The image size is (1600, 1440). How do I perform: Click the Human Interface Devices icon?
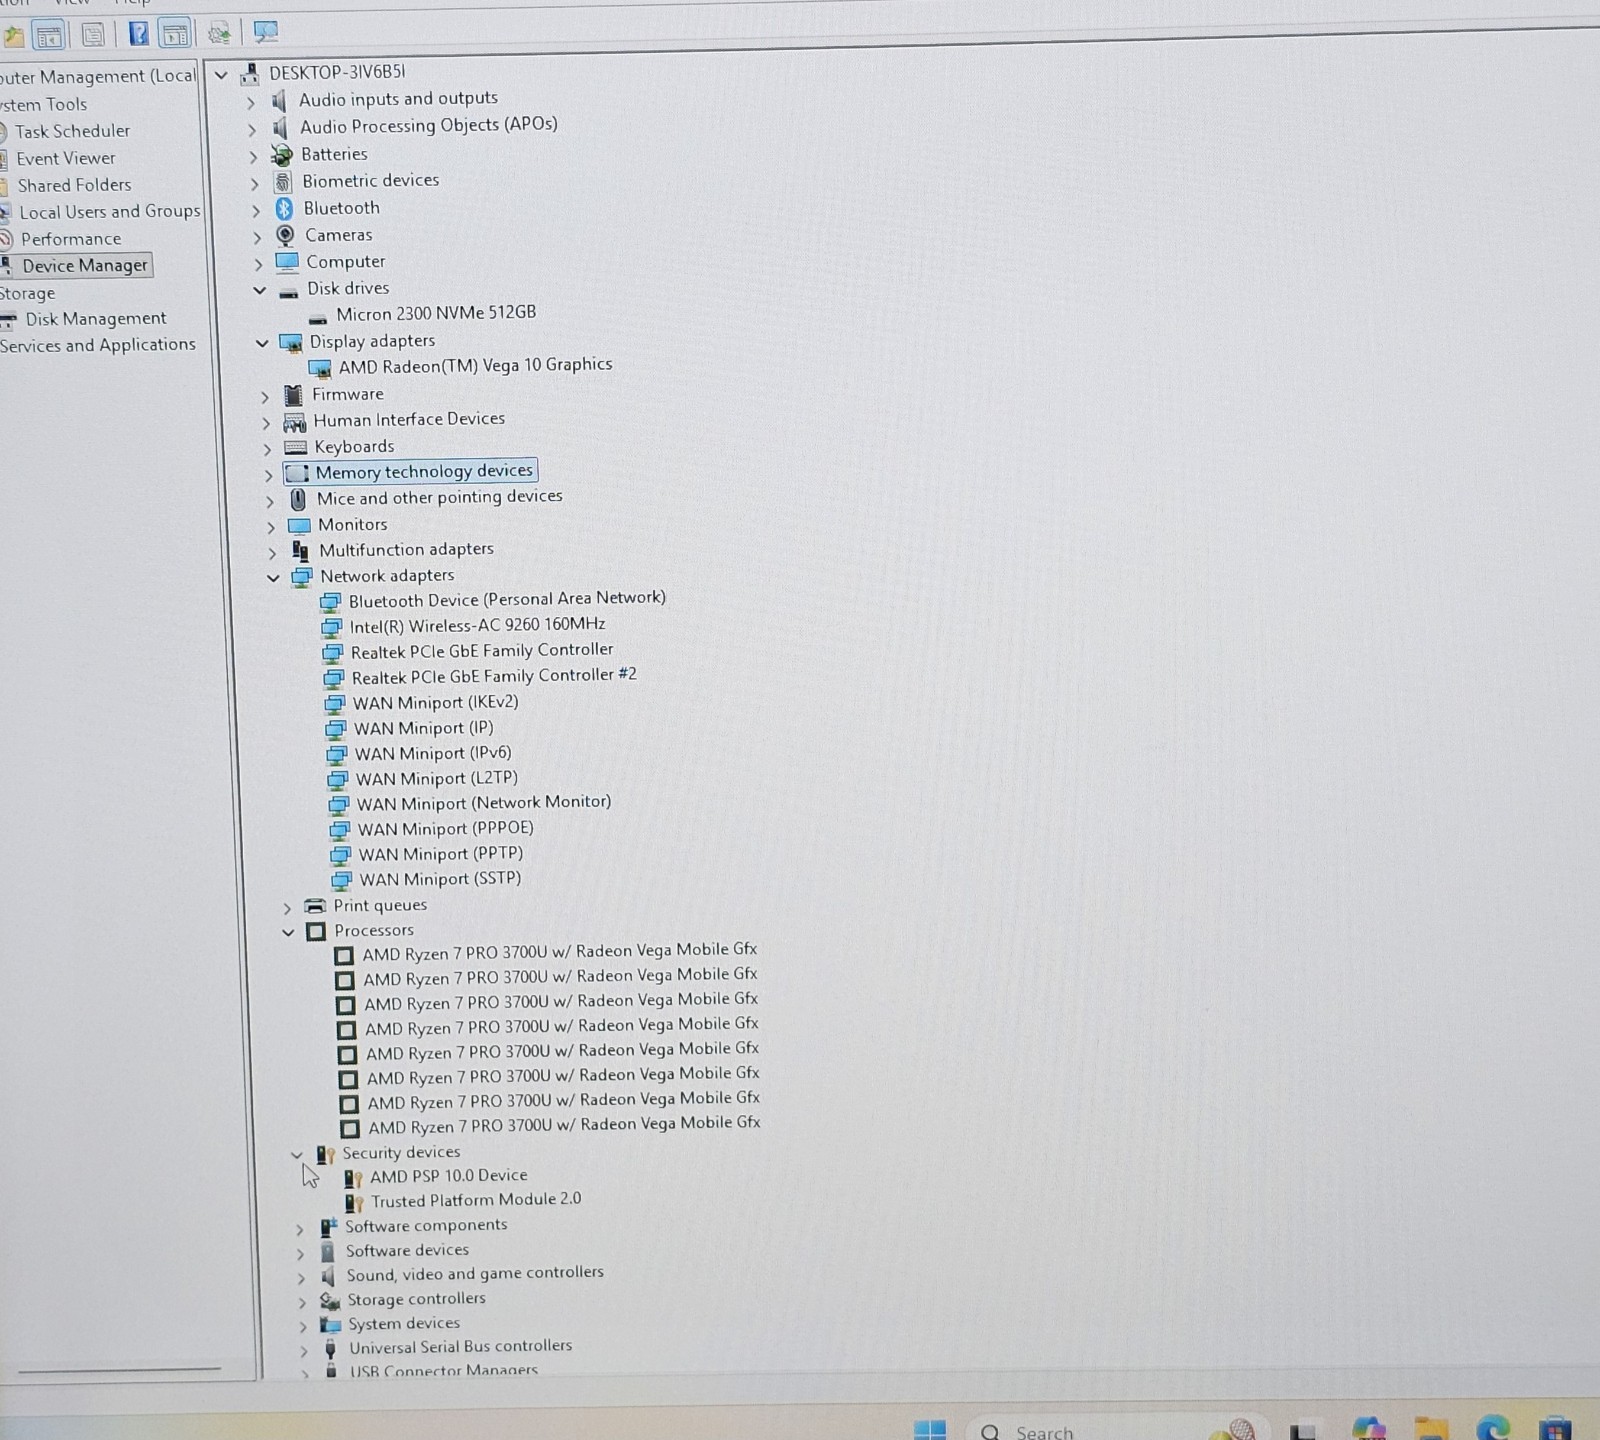[x=294, y=422]
